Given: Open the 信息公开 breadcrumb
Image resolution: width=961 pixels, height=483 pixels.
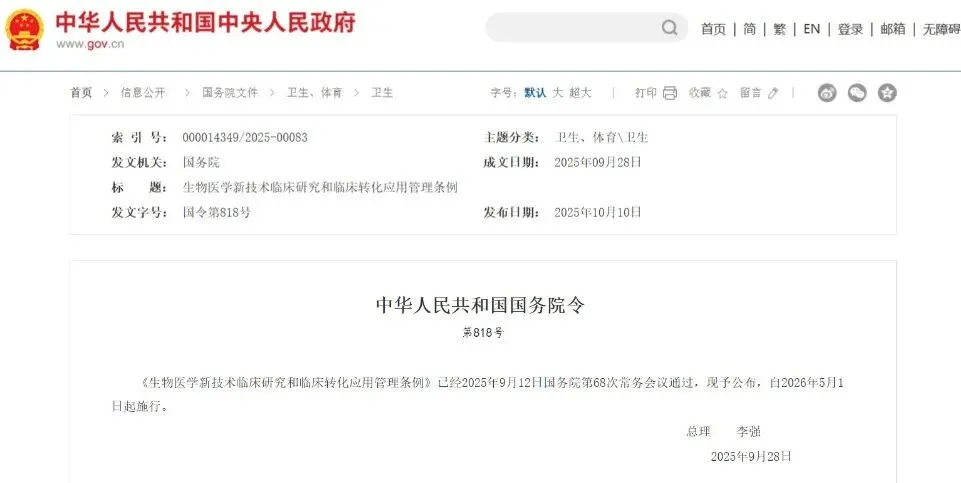Looking at the screenshot, I should (143, 93).
